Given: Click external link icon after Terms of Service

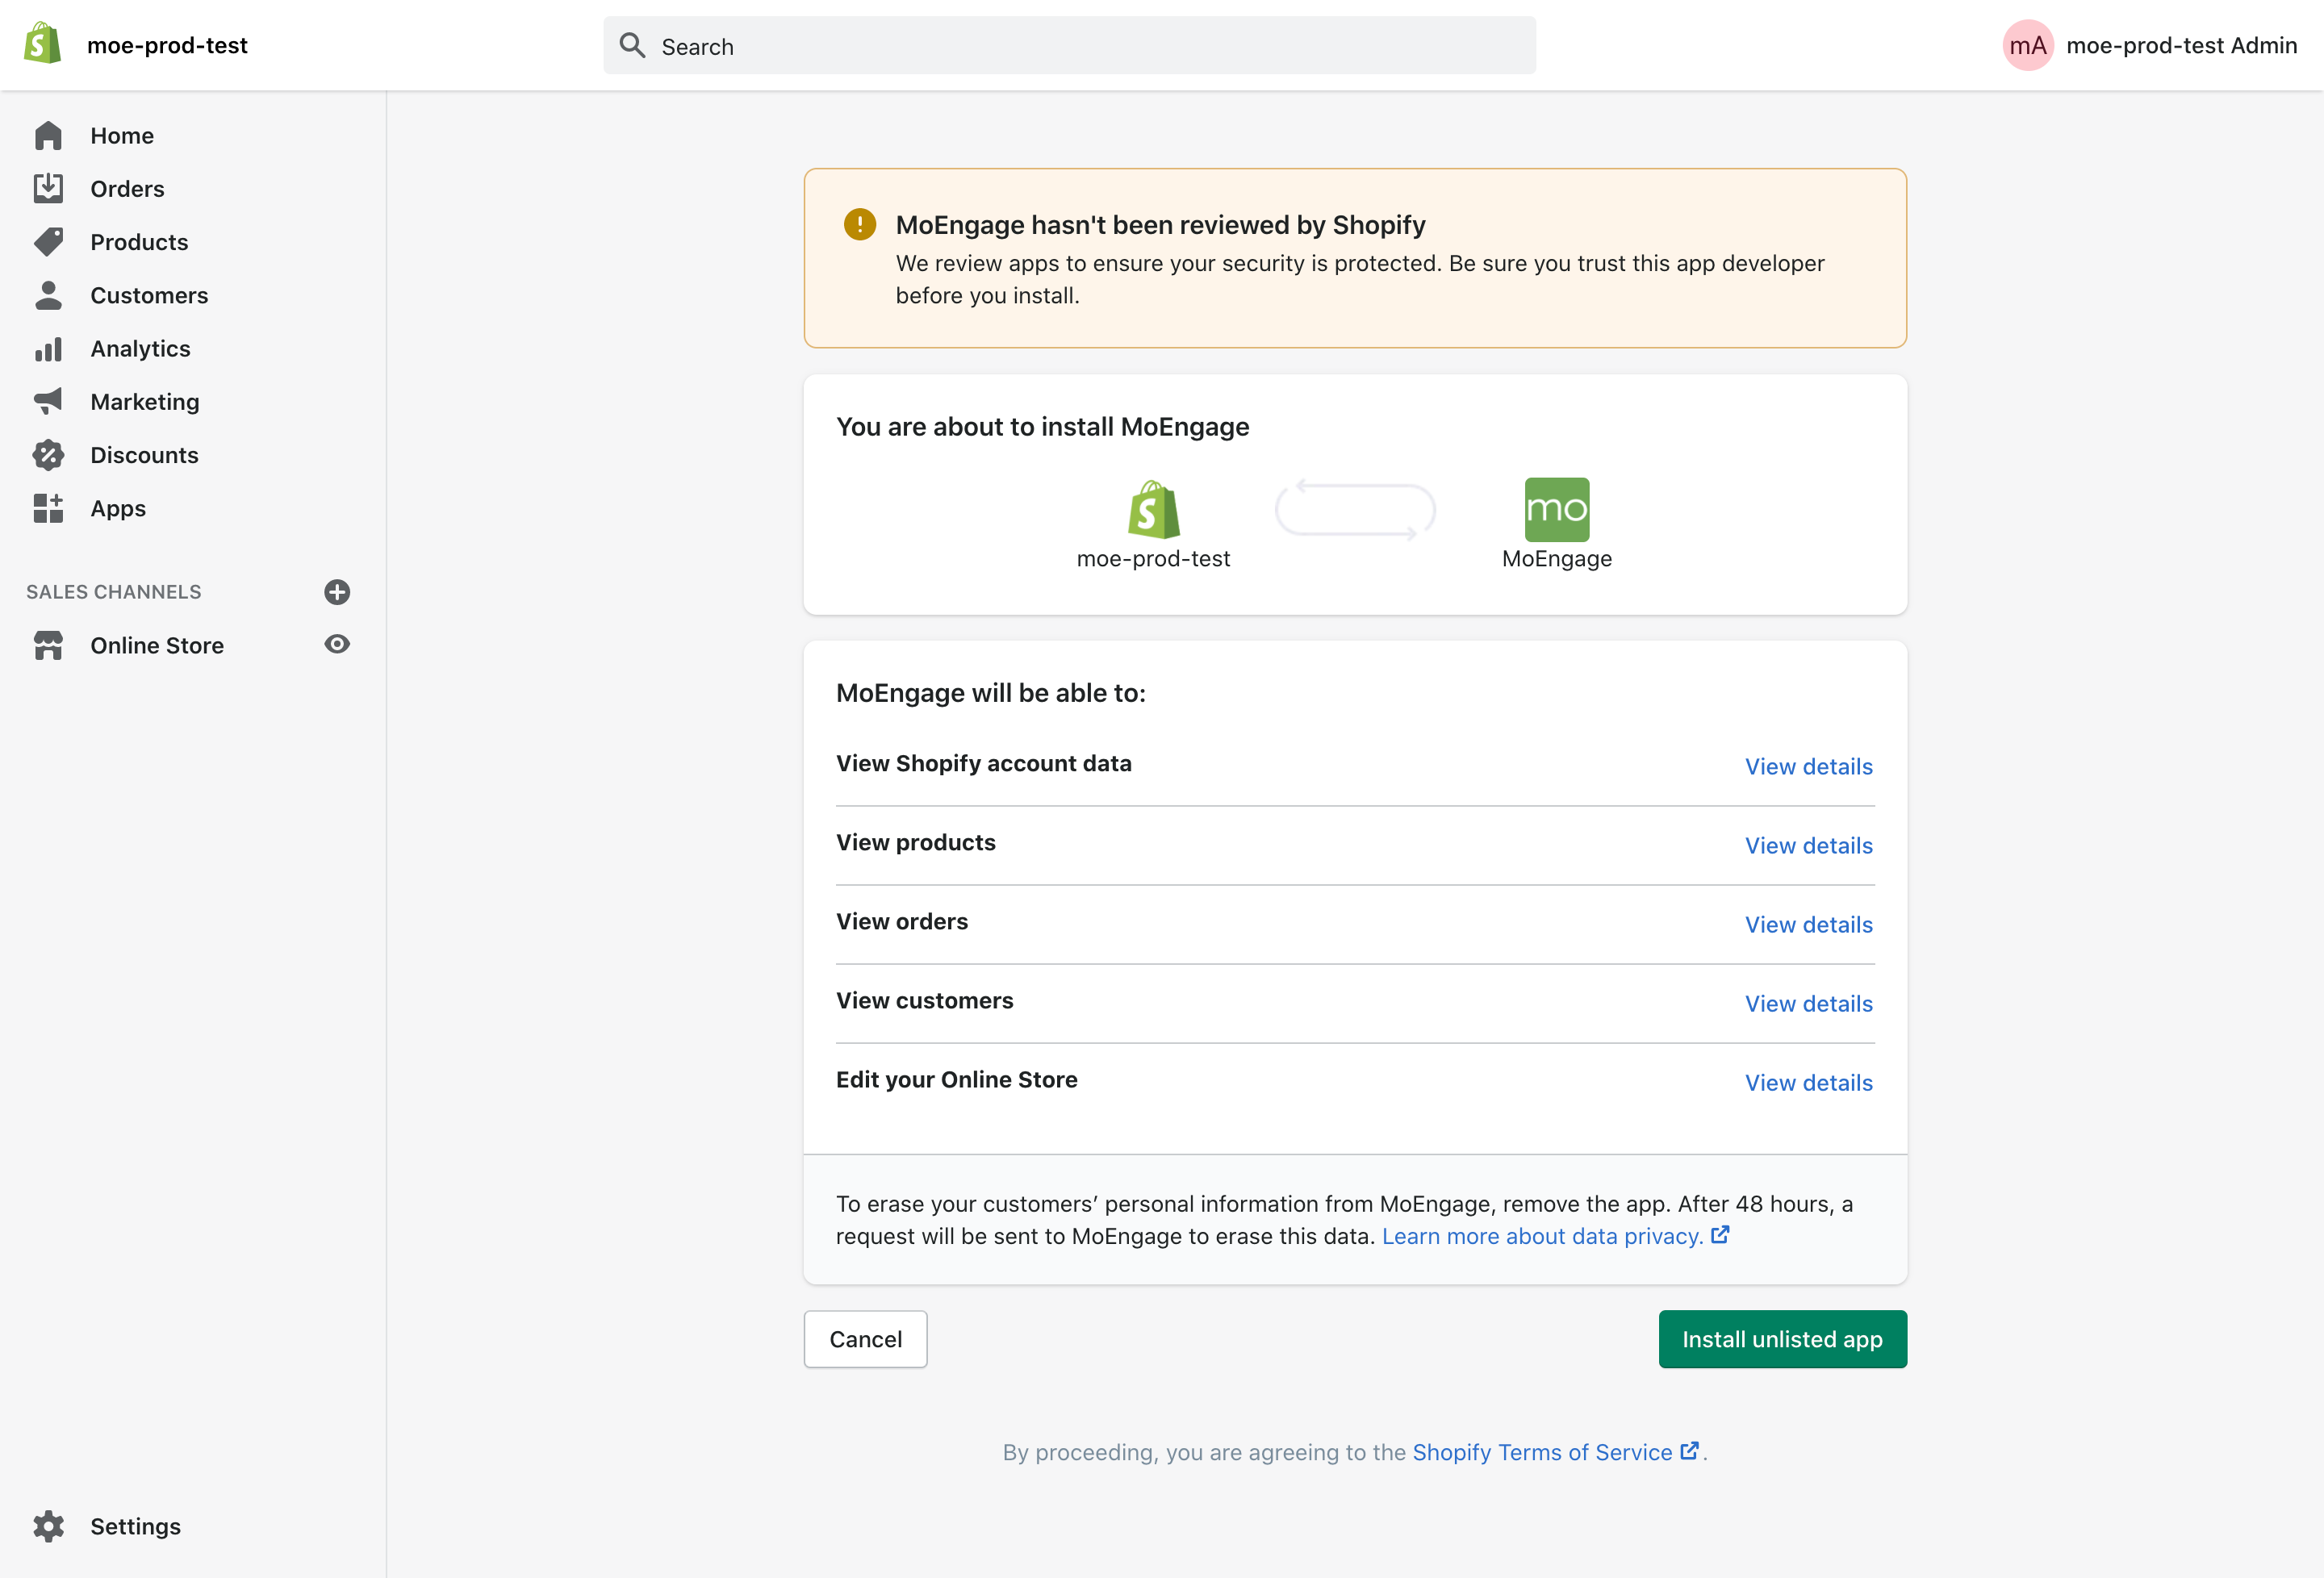Looking at the screenshot, I should [1689, 1451].
